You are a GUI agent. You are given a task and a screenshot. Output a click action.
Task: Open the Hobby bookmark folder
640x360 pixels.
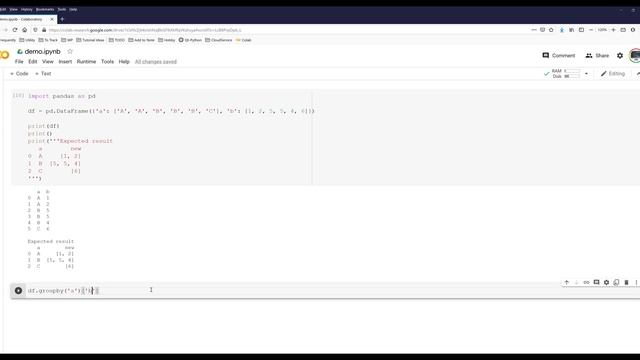(x=167, y=40)
